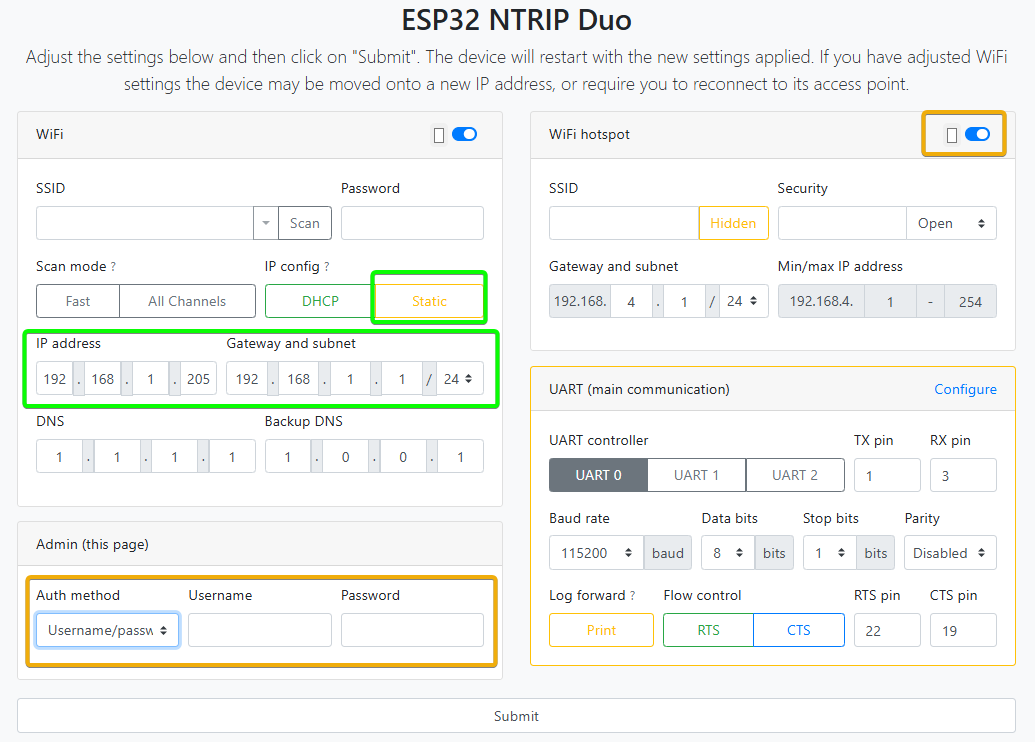The image size is (1035, 742).
Task: Click hotspot gateway last octet 1
Action: click(x=684, y=302)
